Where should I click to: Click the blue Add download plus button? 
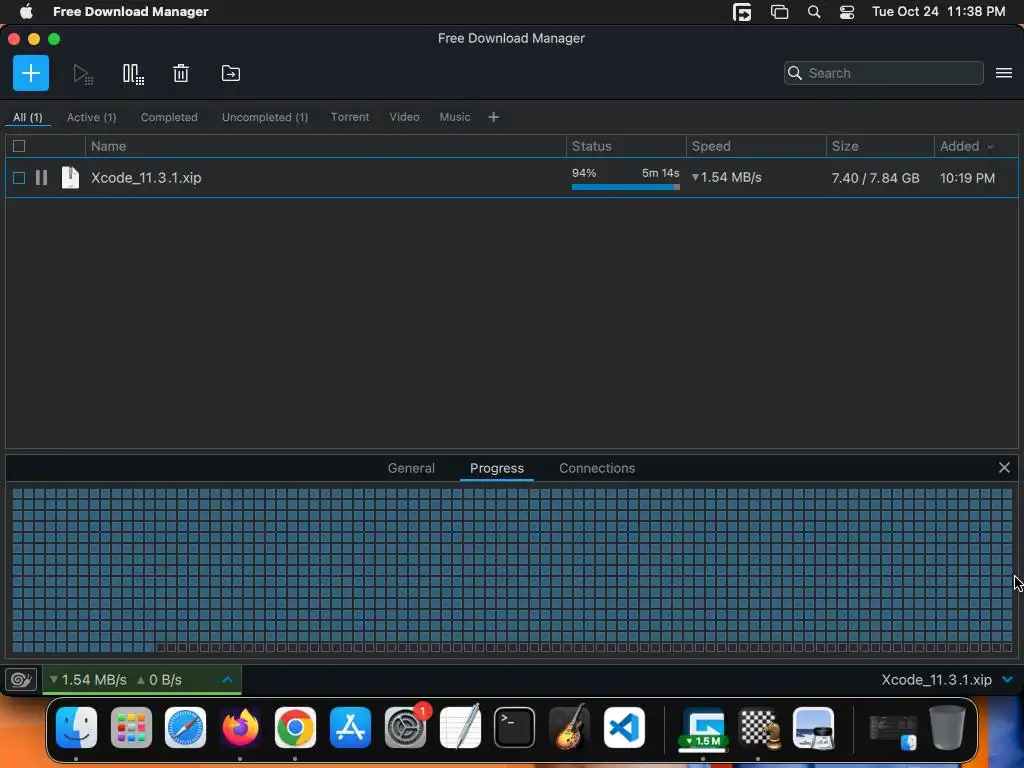(31, 73)
